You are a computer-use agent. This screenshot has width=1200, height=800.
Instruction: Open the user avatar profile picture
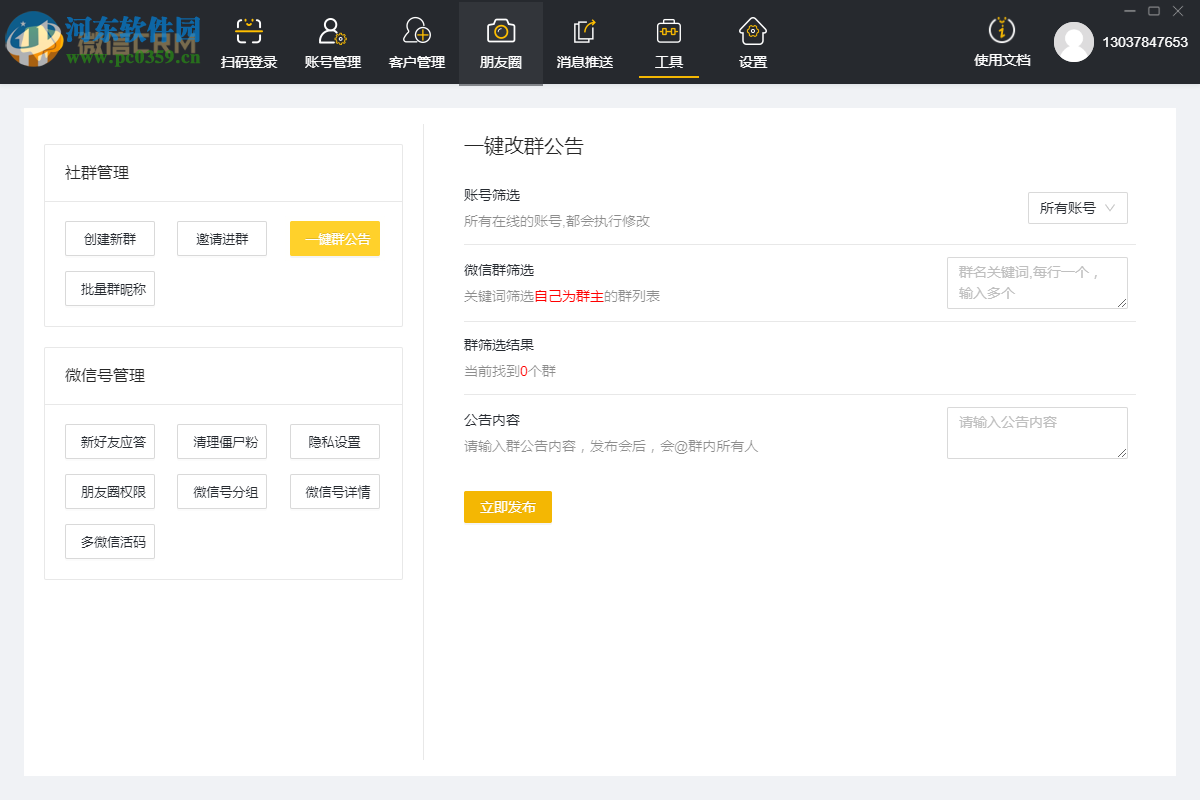tap(1074, 43)
